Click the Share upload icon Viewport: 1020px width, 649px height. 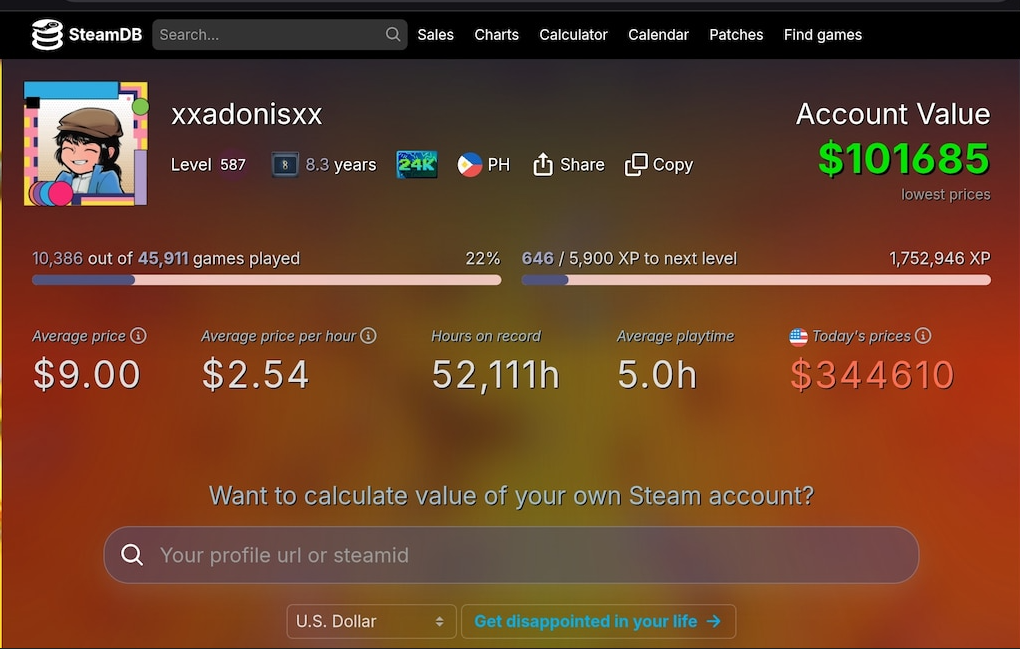[x=543, y=165]
